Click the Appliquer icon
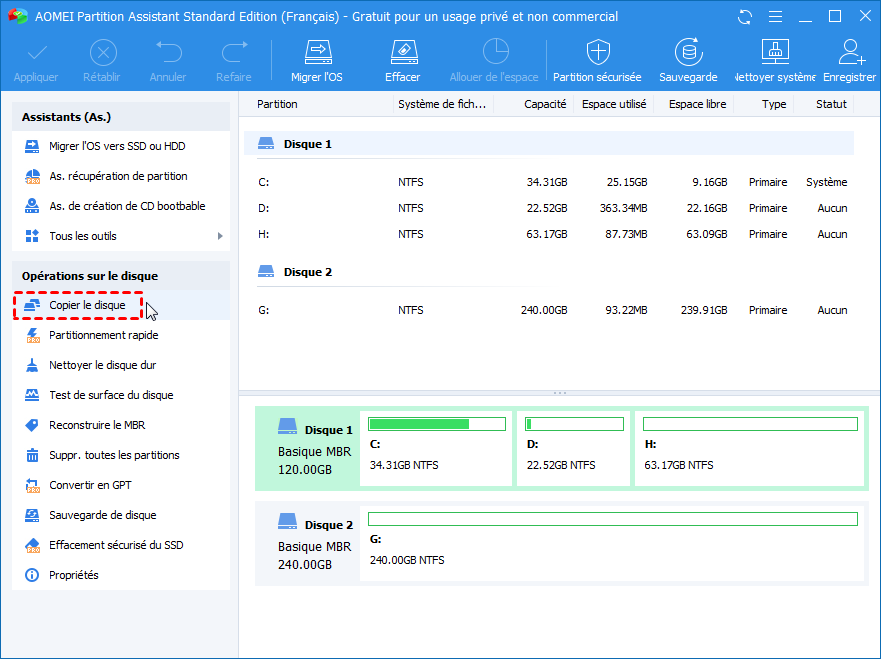The width and height of the screenshot is (881, 659). (35, 58)
